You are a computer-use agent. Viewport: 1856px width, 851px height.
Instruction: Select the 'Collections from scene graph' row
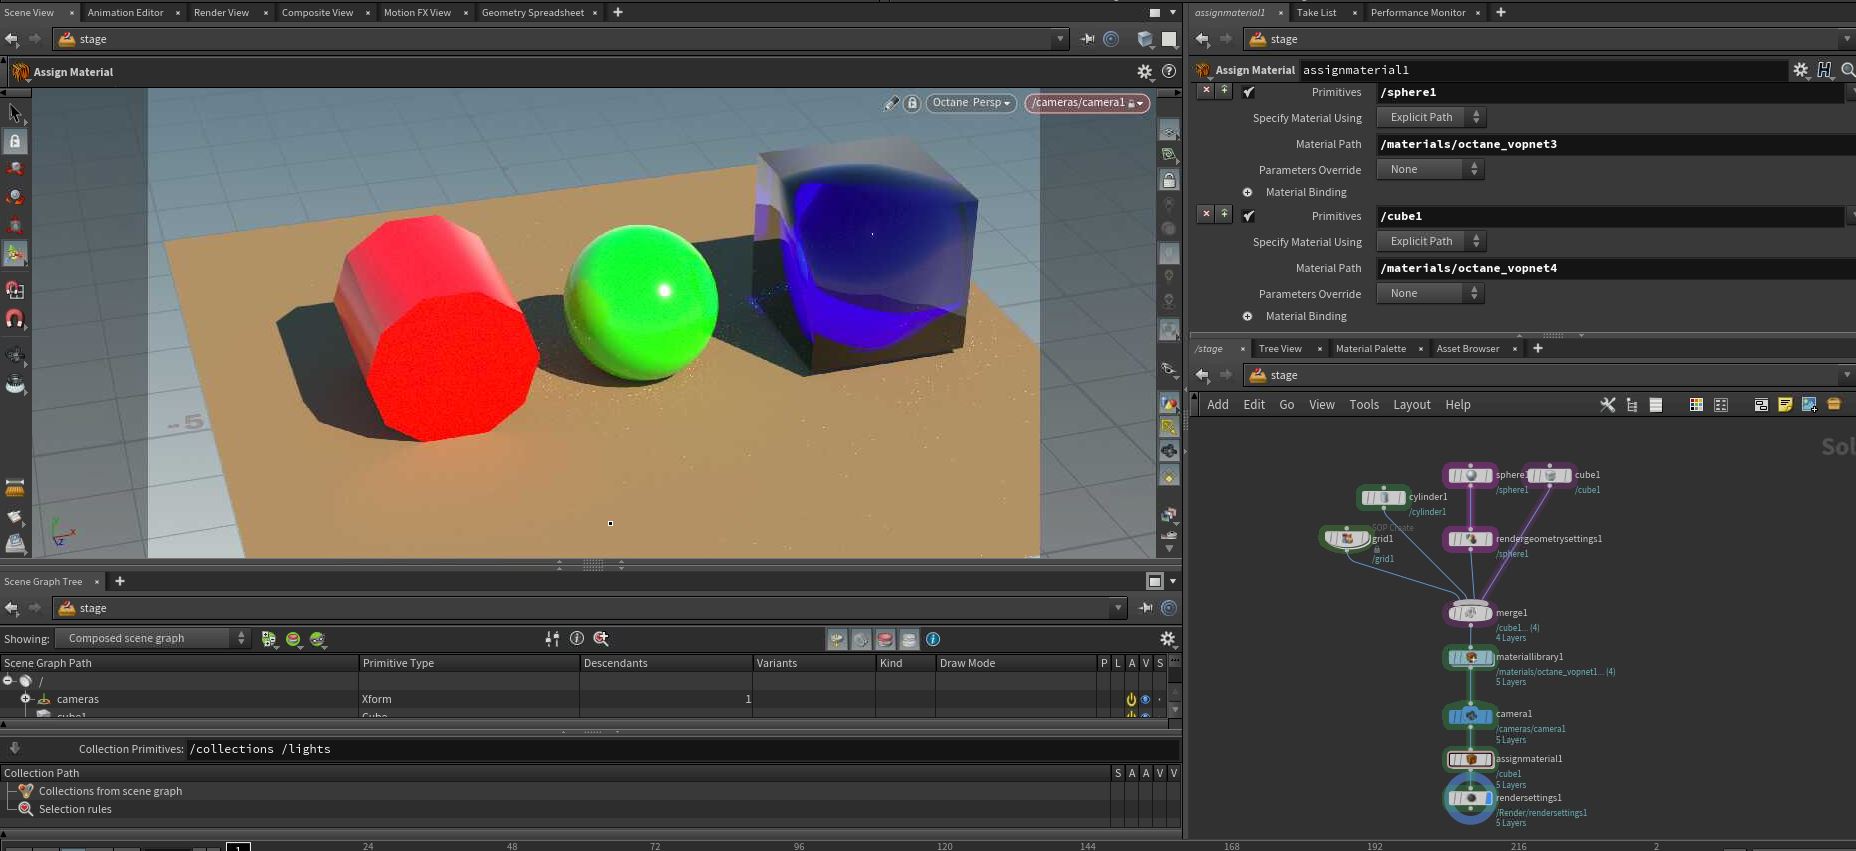pos(110,791)
